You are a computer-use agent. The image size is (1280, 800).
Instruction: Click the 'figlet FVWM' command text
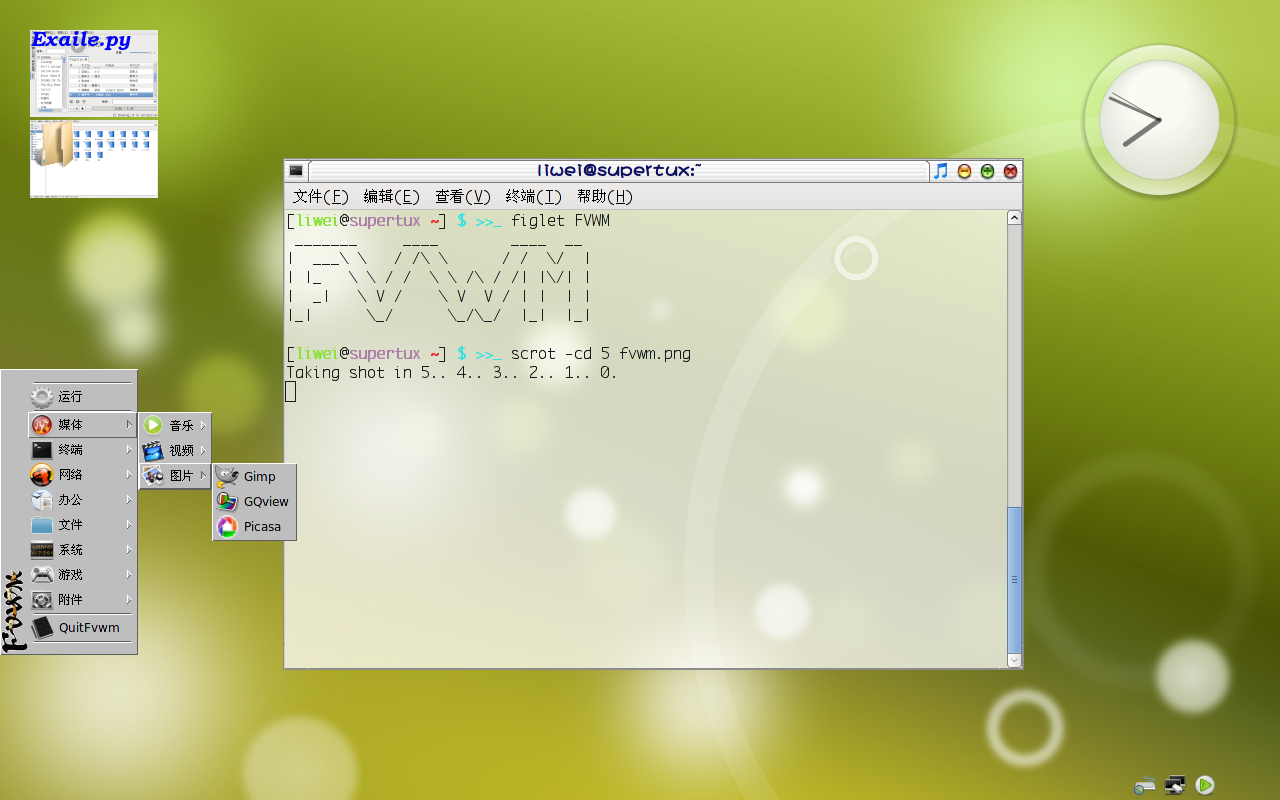pyautogui.click(x=560, y=221)
